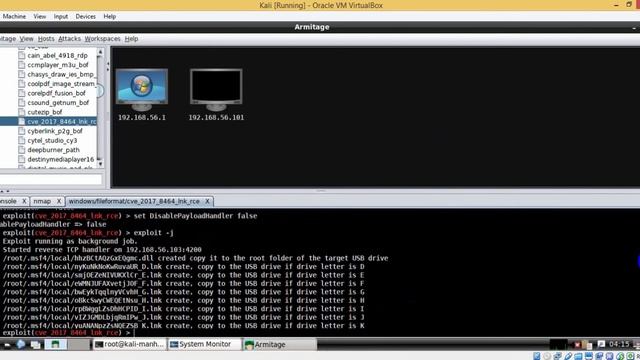Click the 'drive letter is D' .lnk console line
Viewport: 640px width, 360px height.
pos(184,267)
